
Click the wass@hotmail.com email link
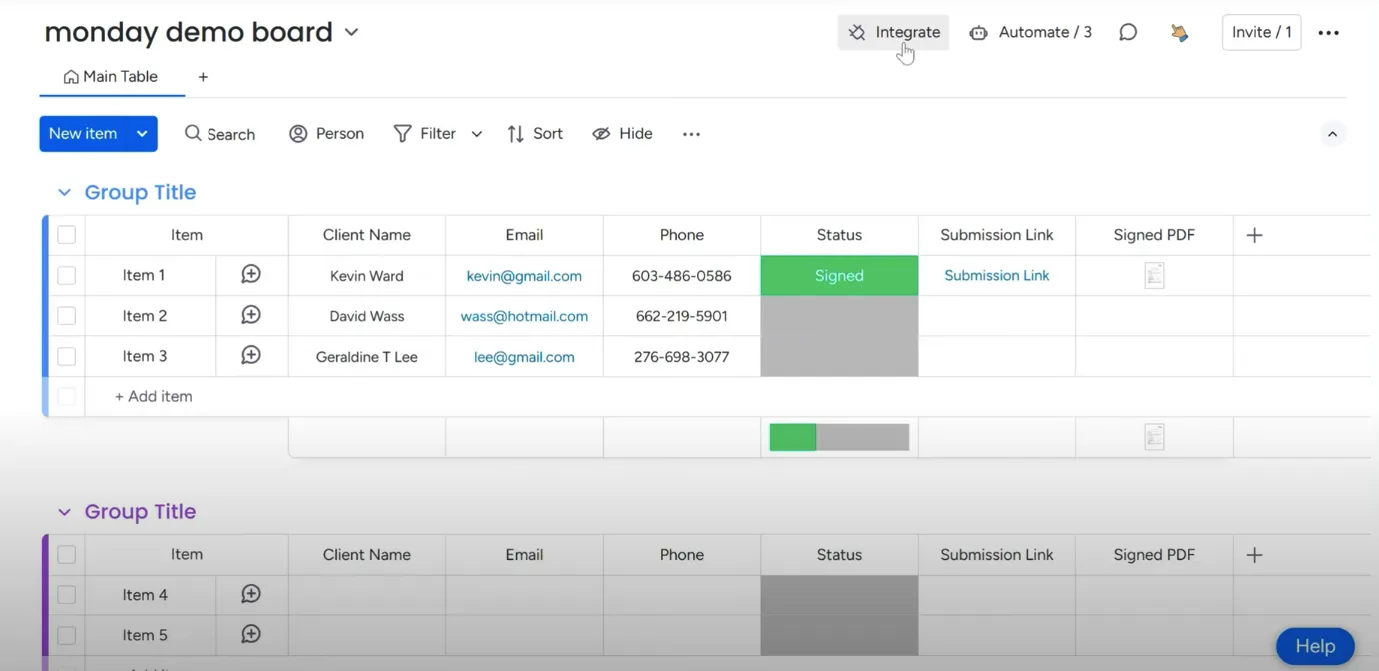[x=524, y=316]
